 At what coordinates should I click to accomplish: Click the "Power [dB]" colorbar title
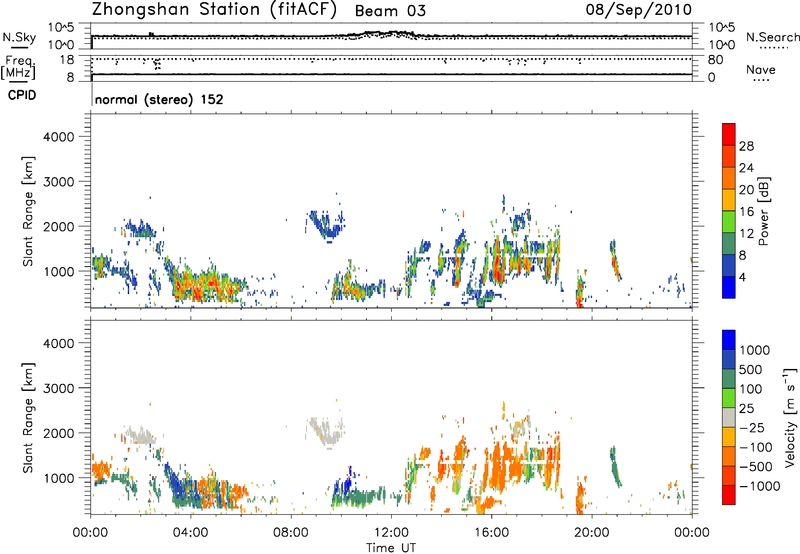(x=764, y=211)
